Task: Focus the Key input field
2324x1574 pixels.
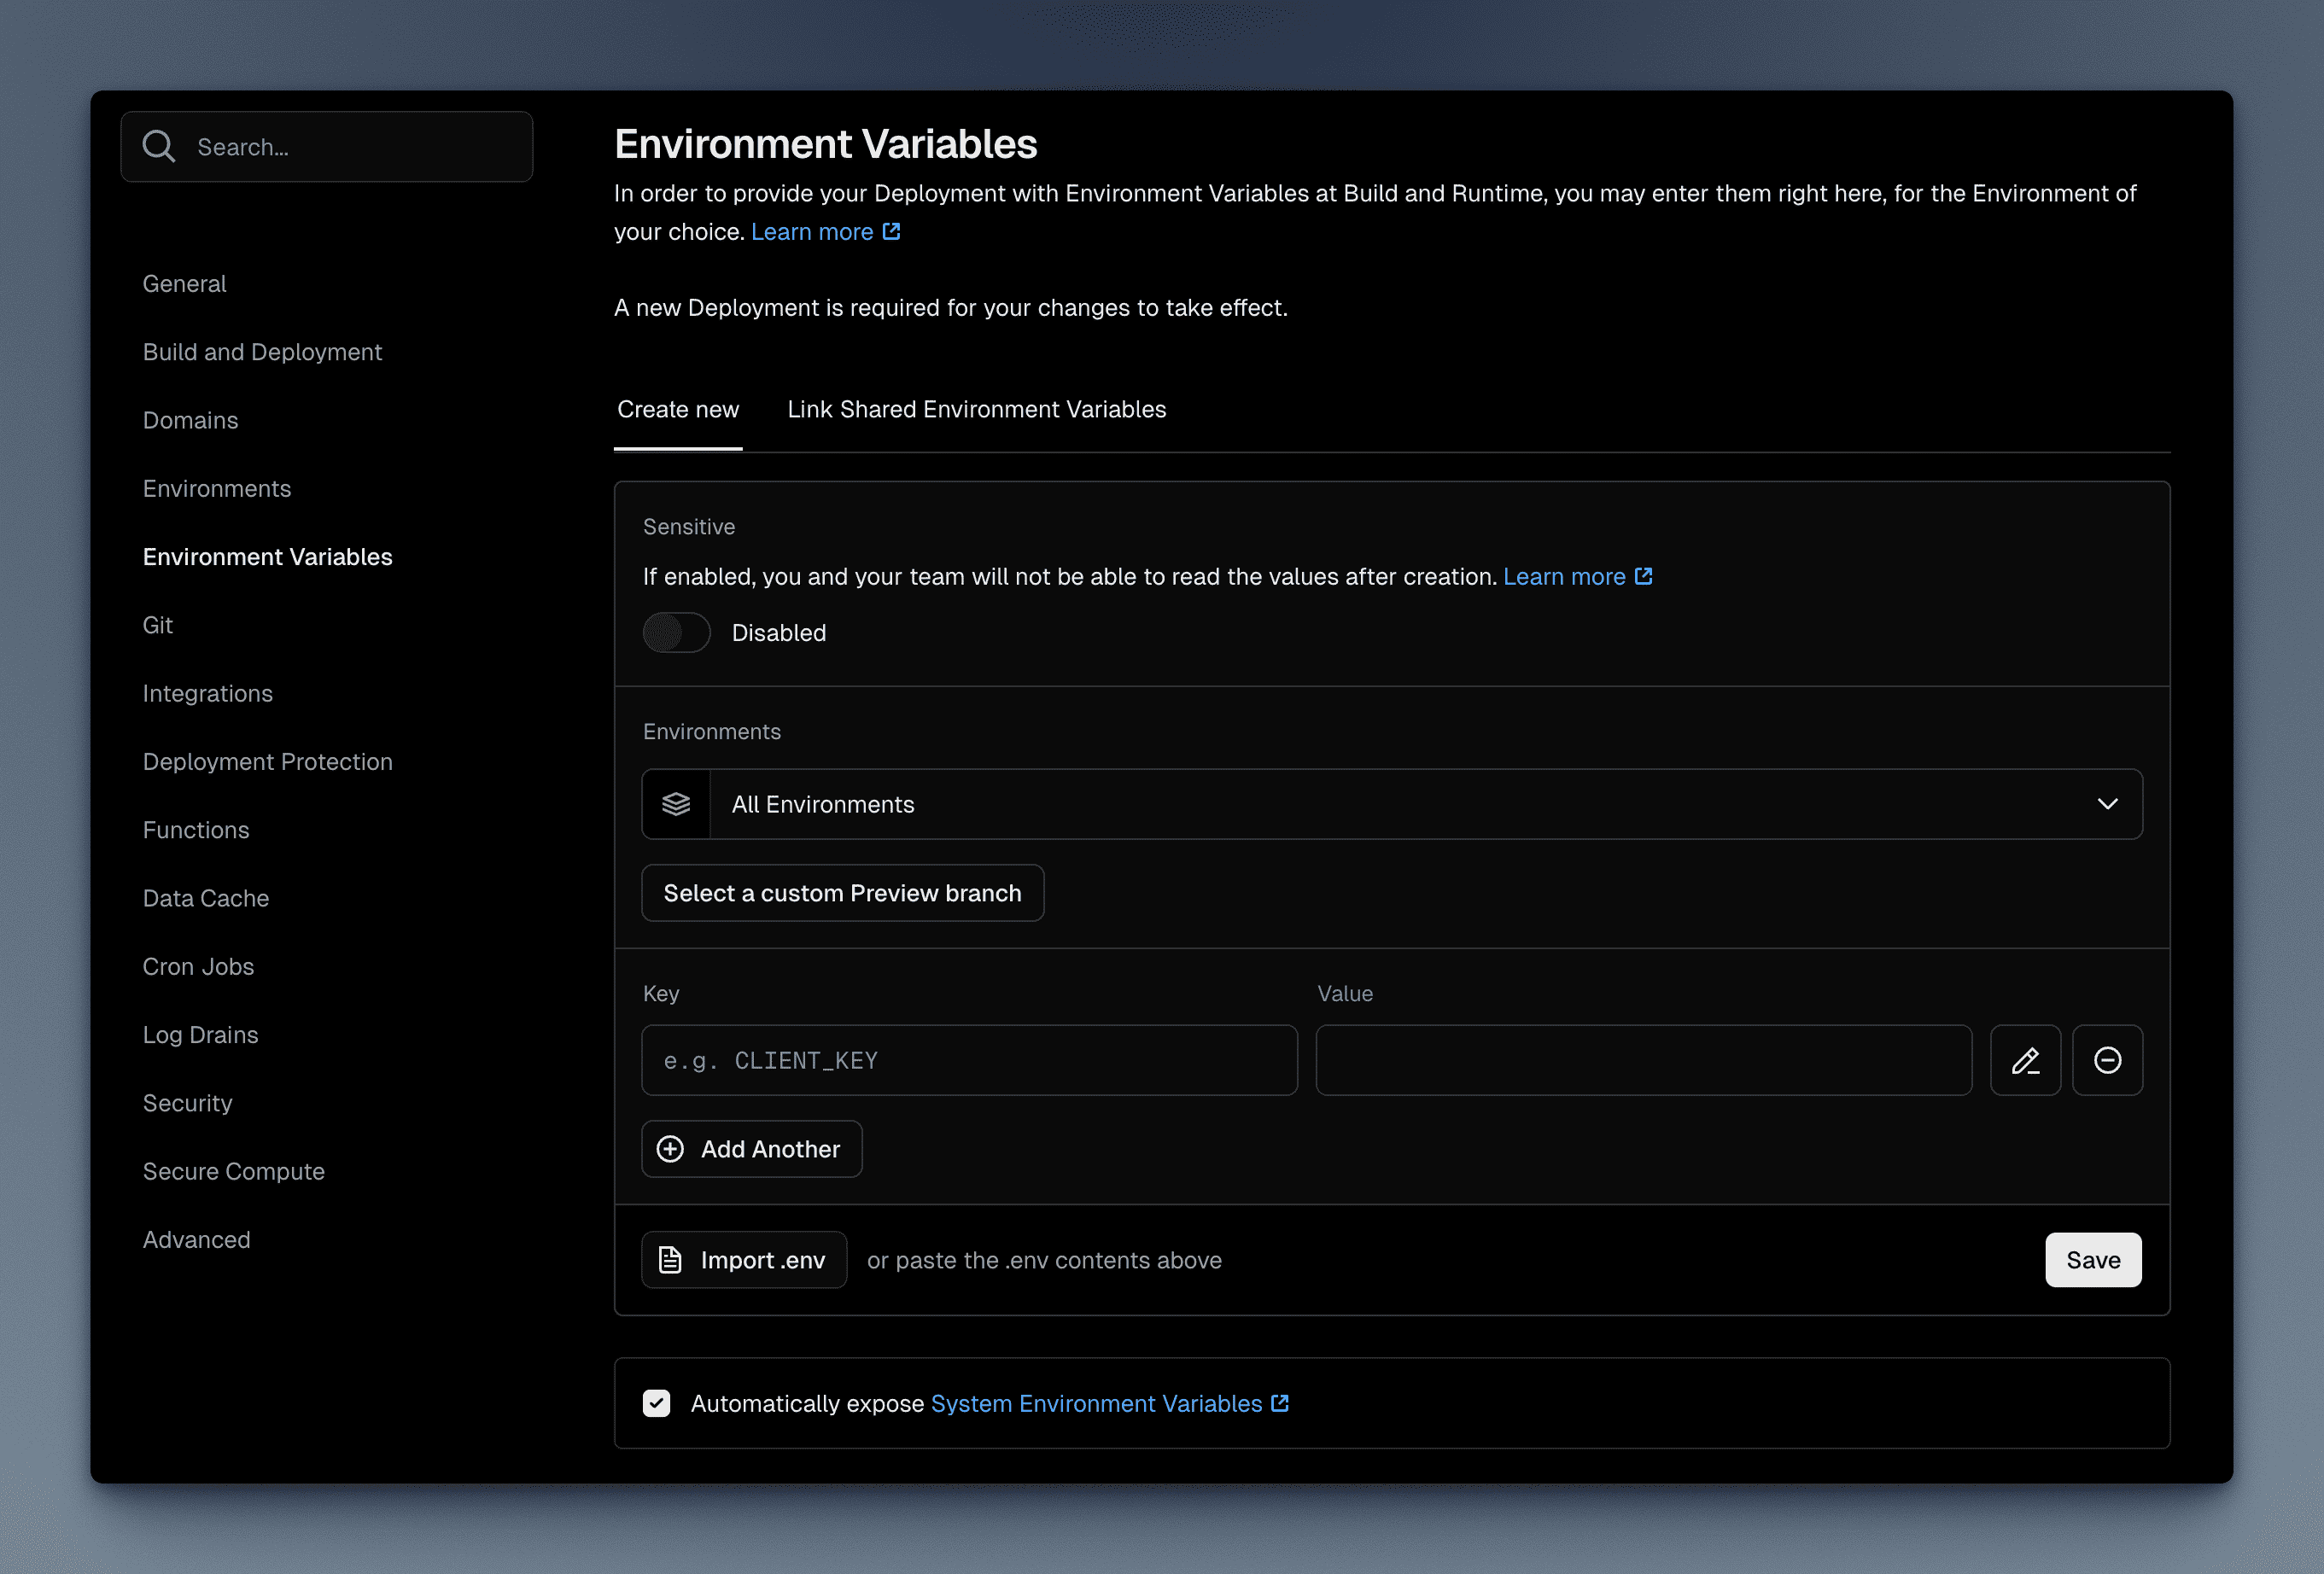Action: (x=969, y=1060)
